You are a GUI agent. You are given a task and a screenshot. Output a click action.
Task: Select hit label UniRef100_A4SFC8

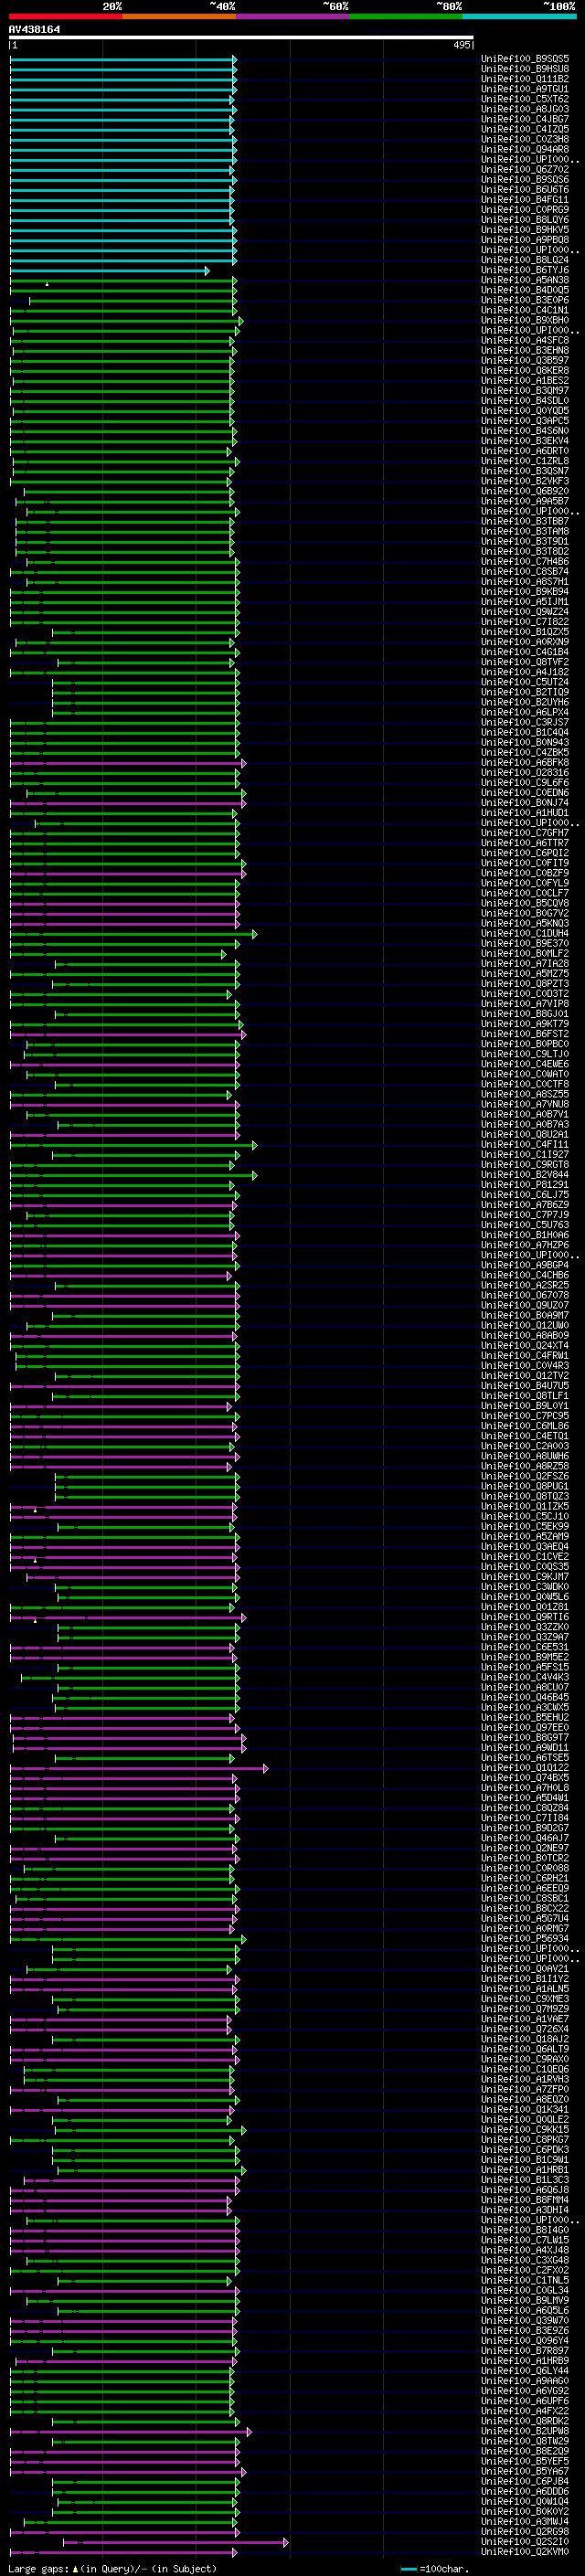click(x=525, y=341)
